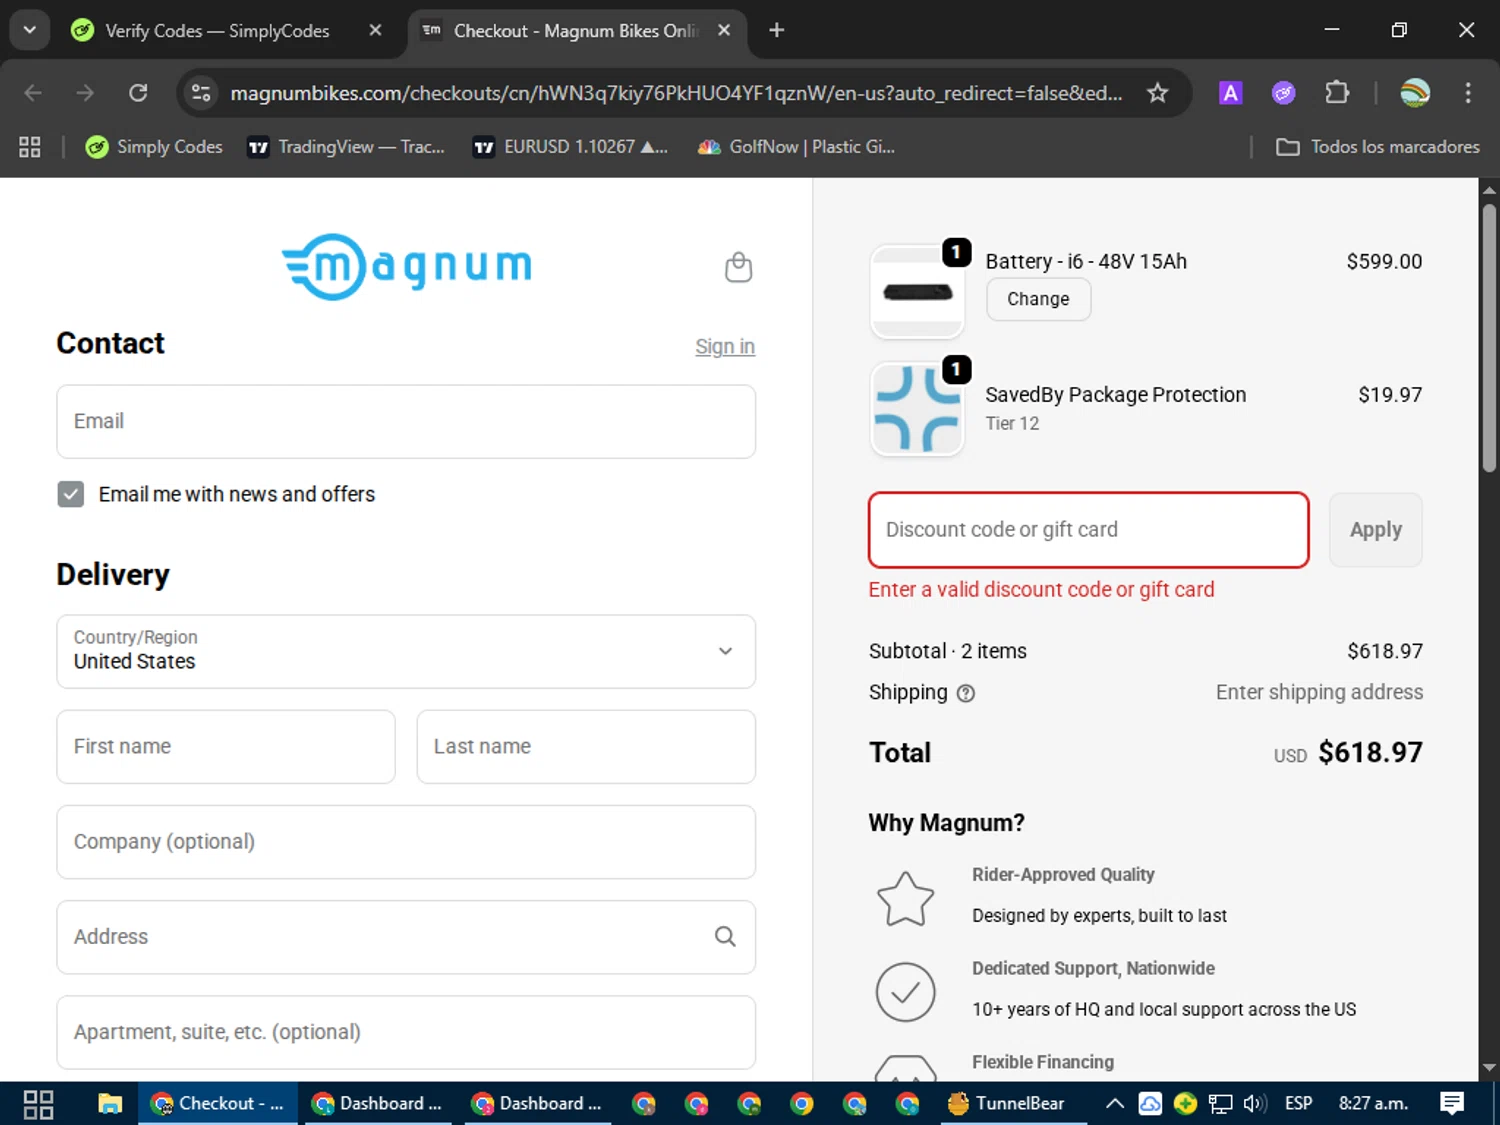Reload the checkout page
The height and width of the screenshot is (1125, 1500).
[x=138, y=93]
